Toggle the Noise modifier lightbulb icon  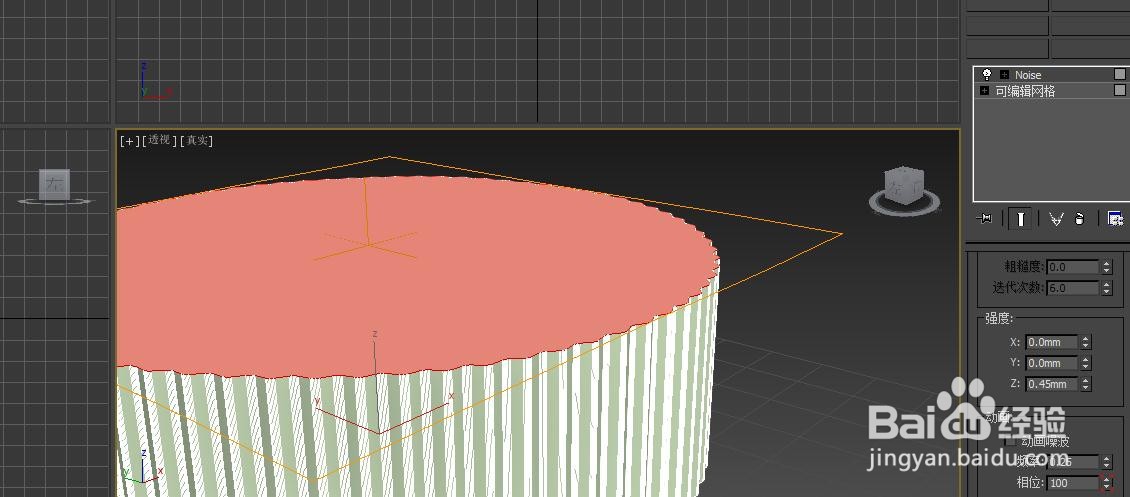click(x=987, y=74)
